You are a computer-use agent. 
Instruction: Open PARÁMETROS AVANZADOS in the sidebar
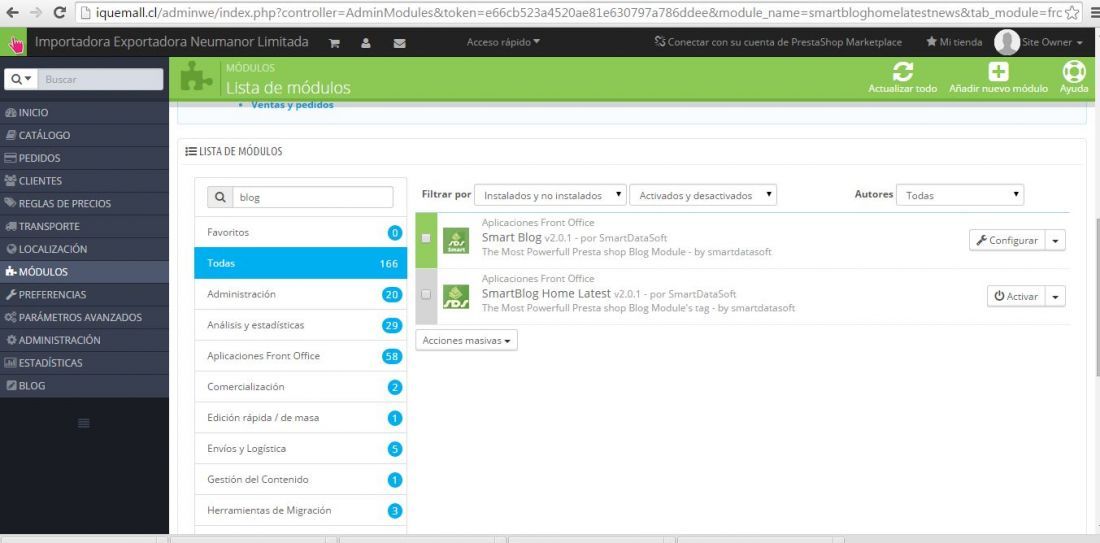click(x=84, y=317)
